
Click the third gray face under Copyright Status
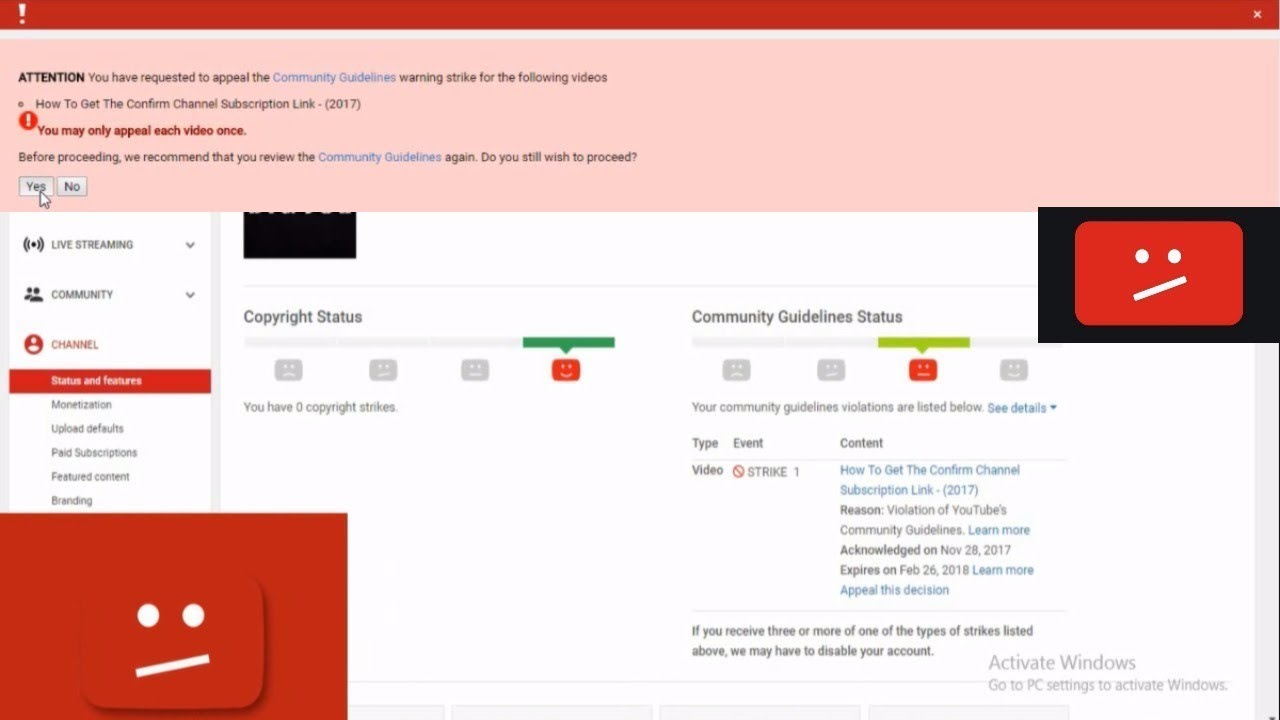(x=475, y=370)
